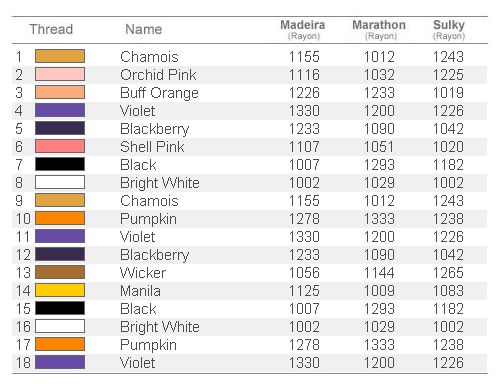Image resolution: width=500 pixels, height=384 pixels.
Task: Click the Madeira column header
Action: 303,30
